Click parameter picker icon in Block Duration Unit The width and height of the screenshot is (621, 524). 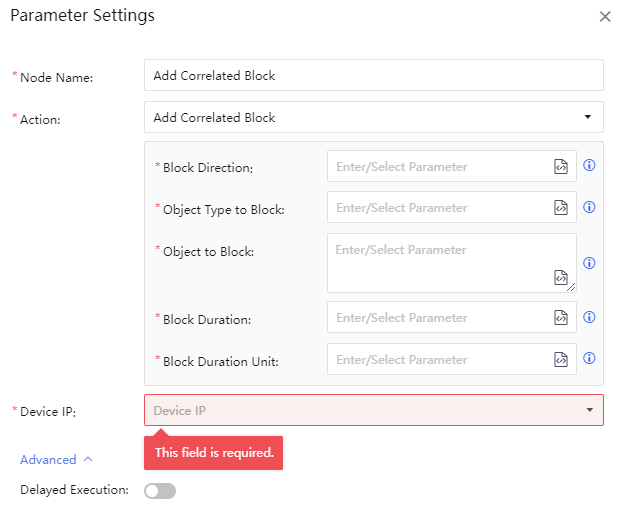tap(561, 359)
